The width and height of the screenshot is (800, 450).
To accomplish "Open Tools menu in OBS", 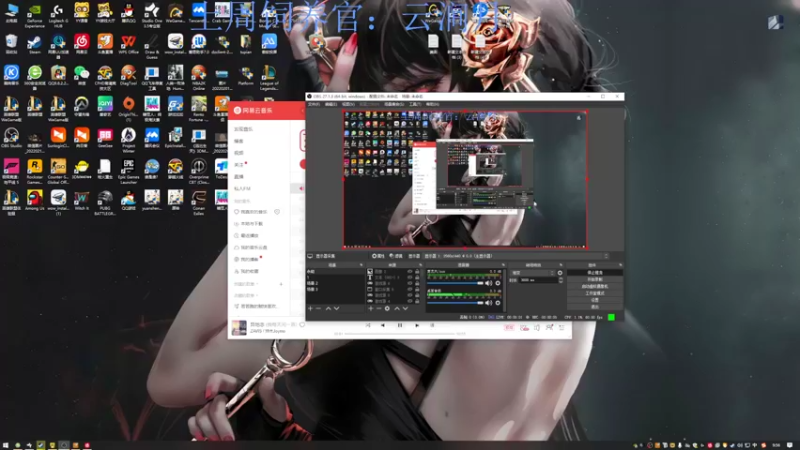I will coord(415,104).
